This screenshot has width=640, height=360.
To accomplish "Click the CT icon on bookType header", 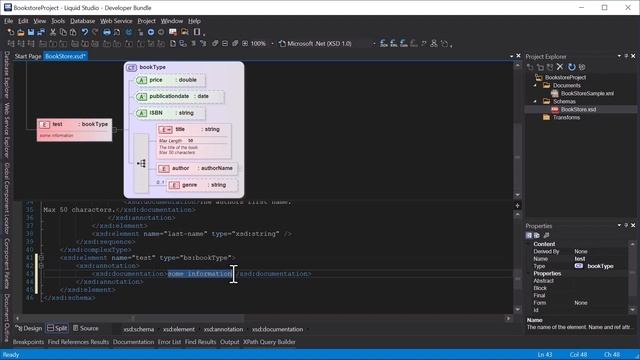I will pos(131,67).
